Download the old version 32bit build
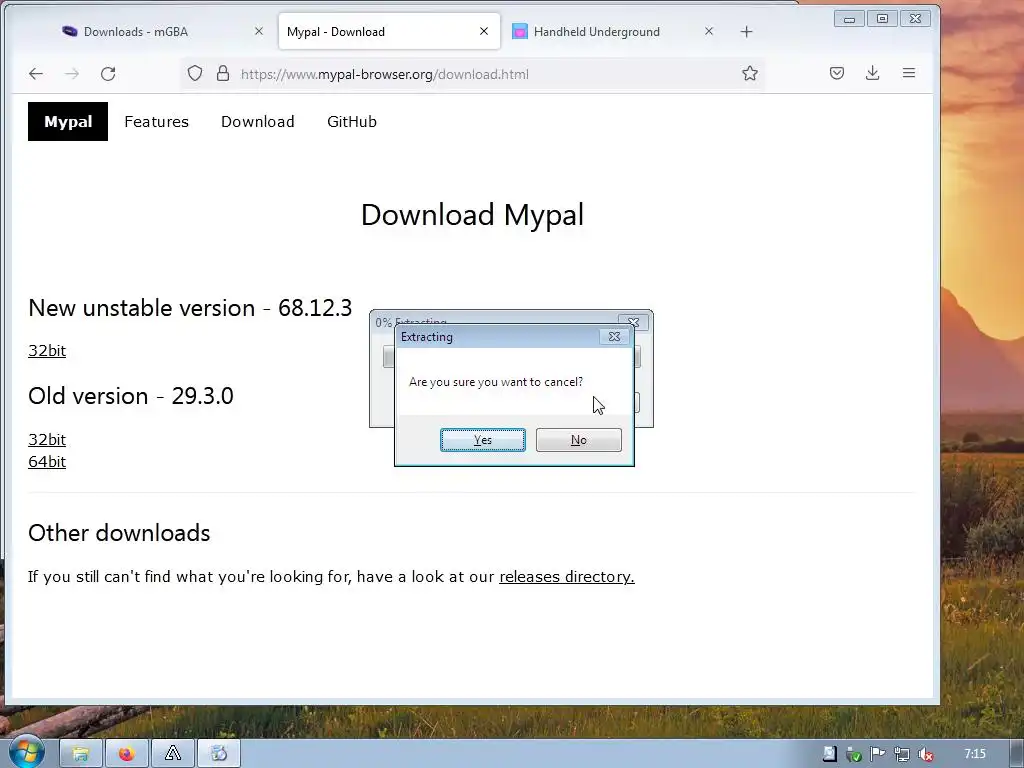The width and height of the screenshot is (1024, 768). tap(47, 440)
